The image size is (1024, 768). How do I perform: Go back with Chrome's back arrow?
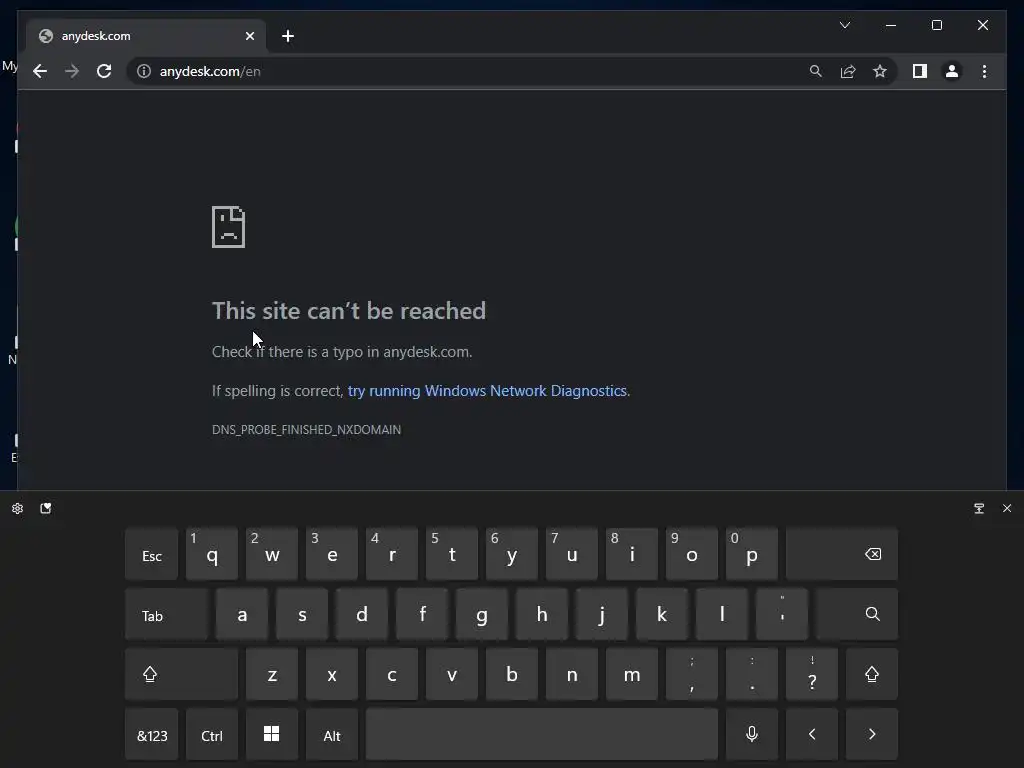pyautogui.click(x=40, y=71)
